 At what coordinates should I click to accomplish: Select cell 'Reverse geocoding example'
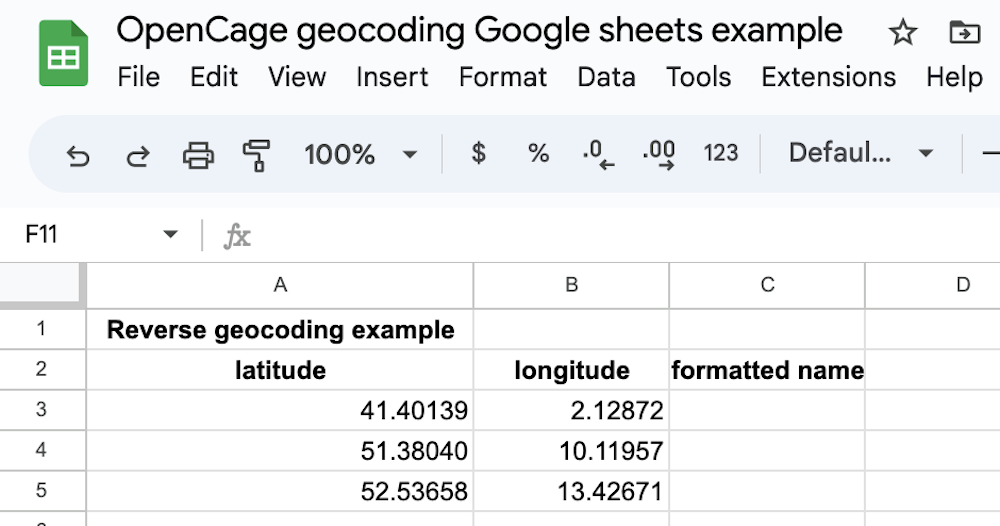pos(280,329)
